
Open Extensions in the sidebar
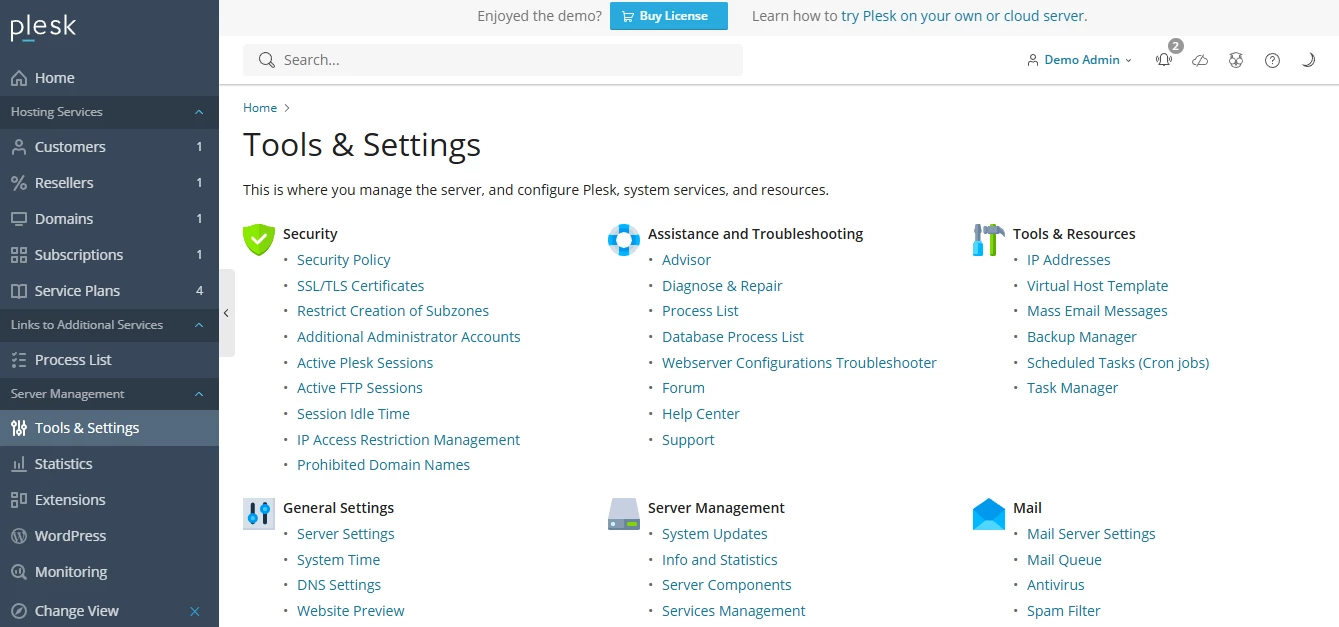coord(69,500)
